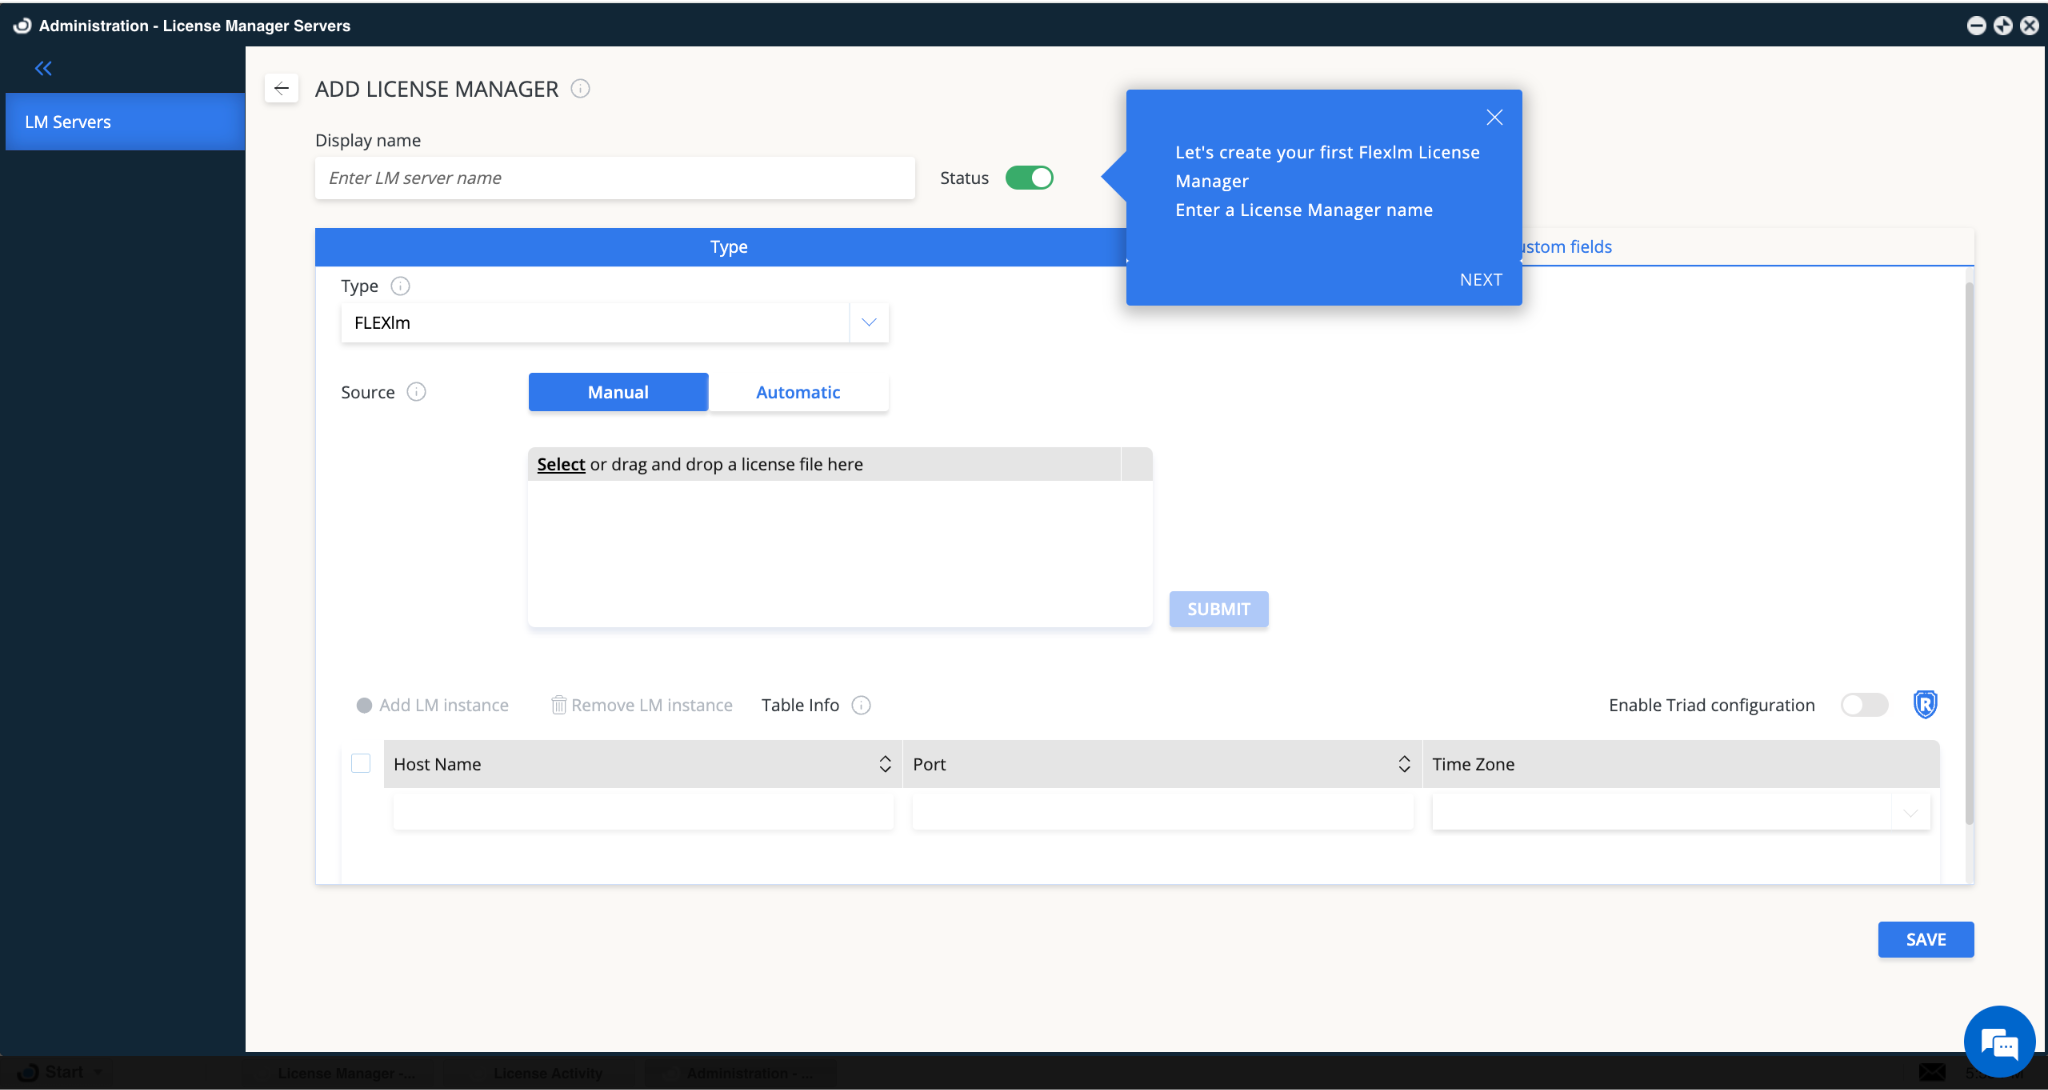2048x1090 pixels.
Task: Enable Triad configuration
Action: 1862,705
